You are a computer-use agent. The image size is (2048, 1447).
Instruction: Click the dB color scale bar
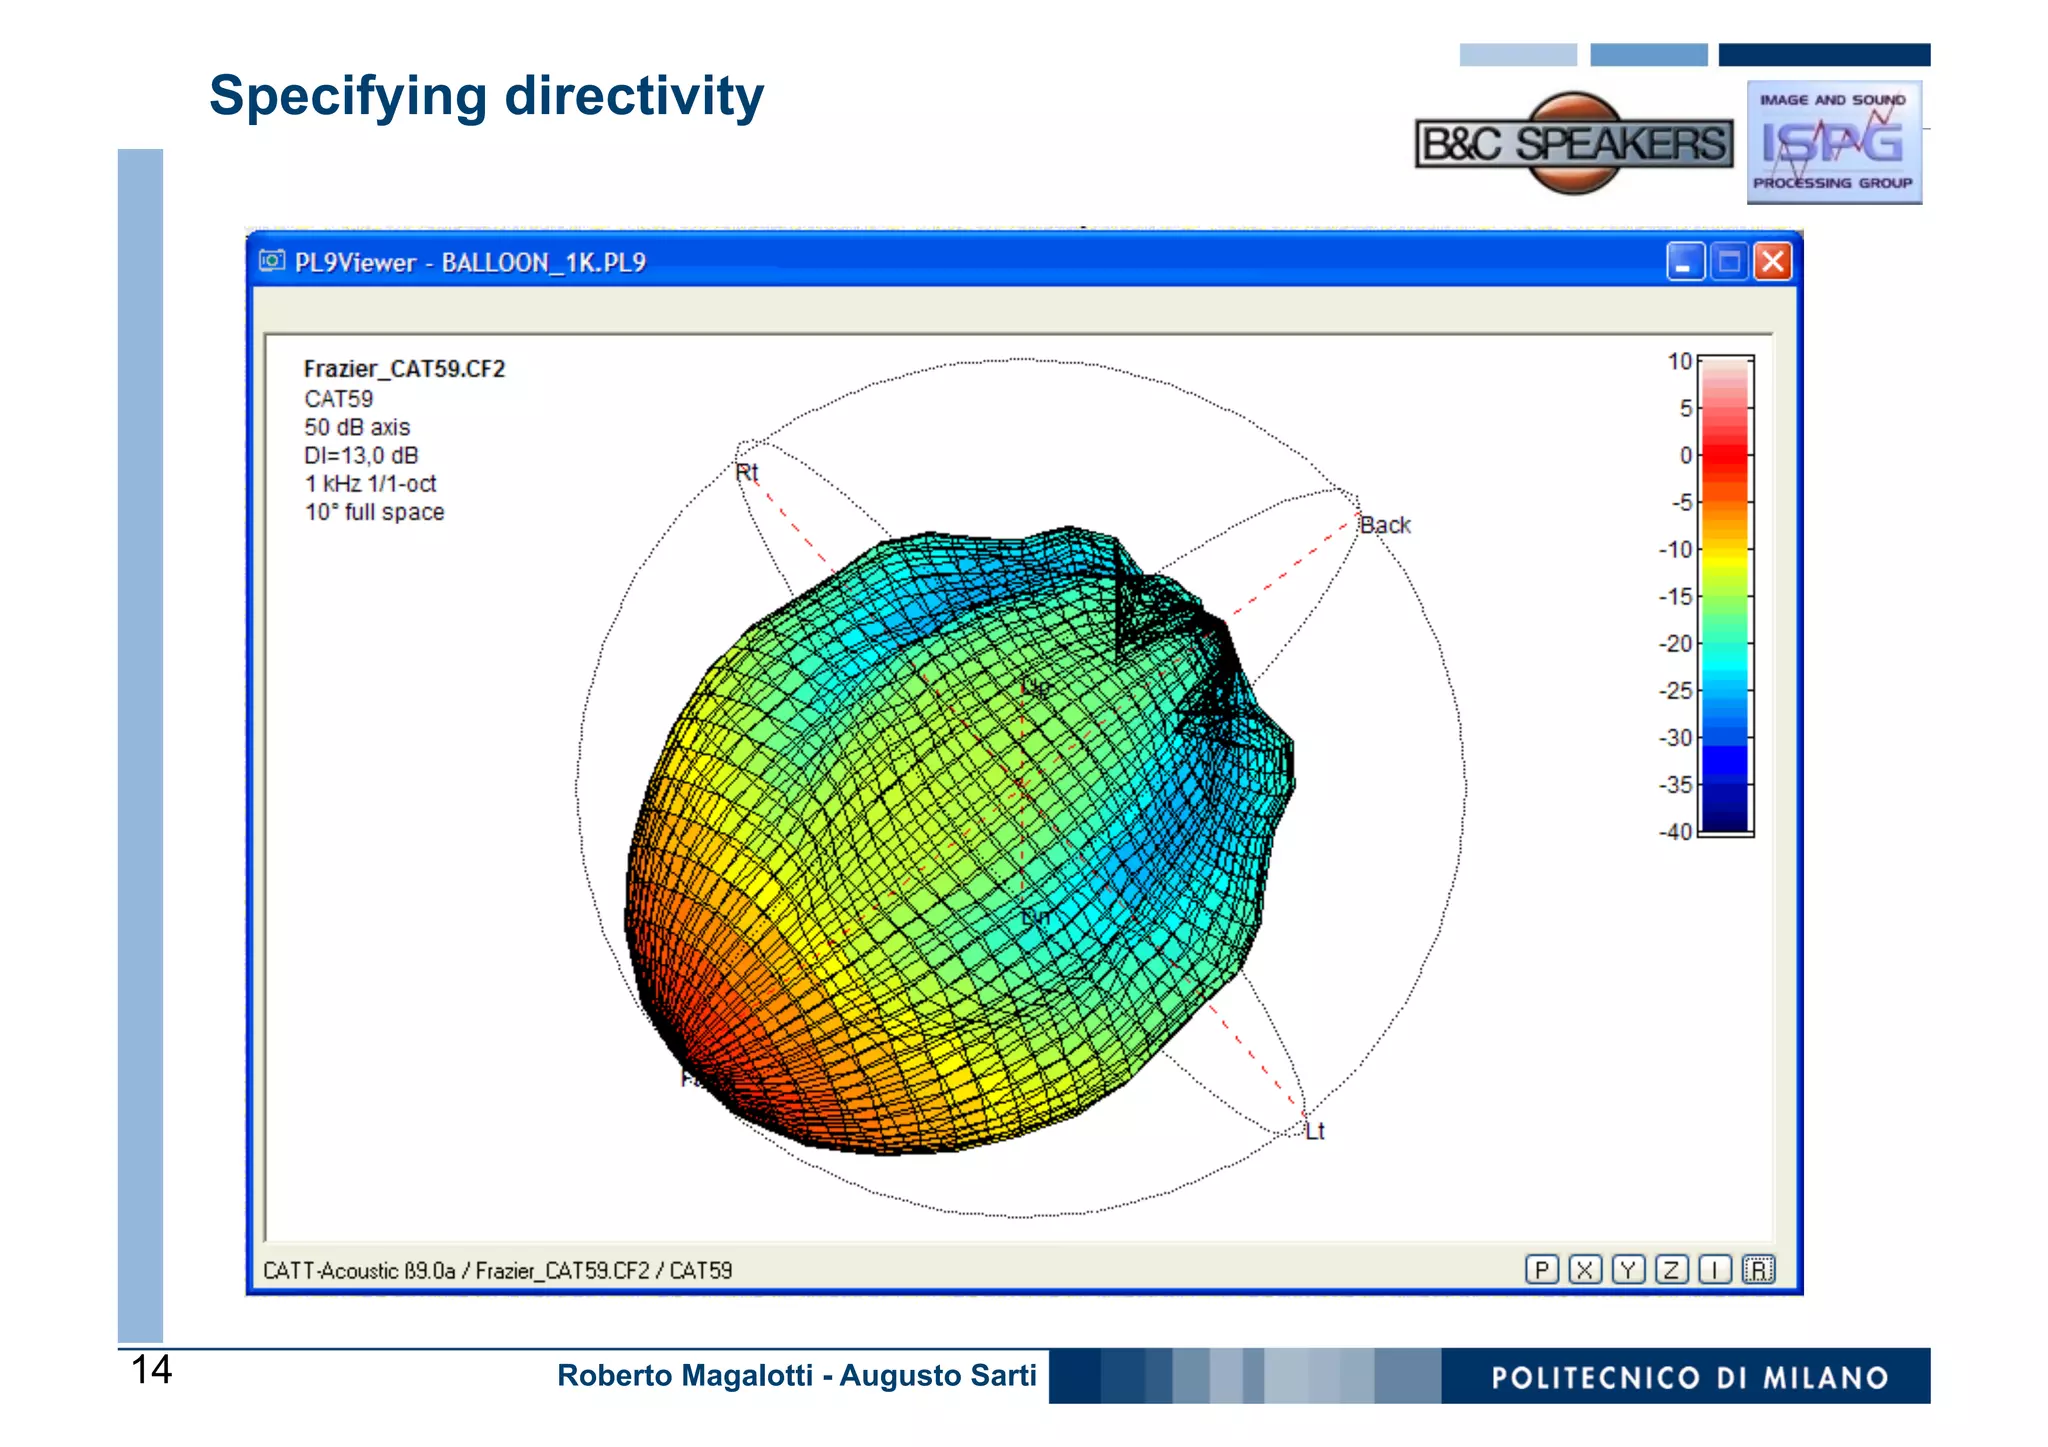tap(1726, 595)
